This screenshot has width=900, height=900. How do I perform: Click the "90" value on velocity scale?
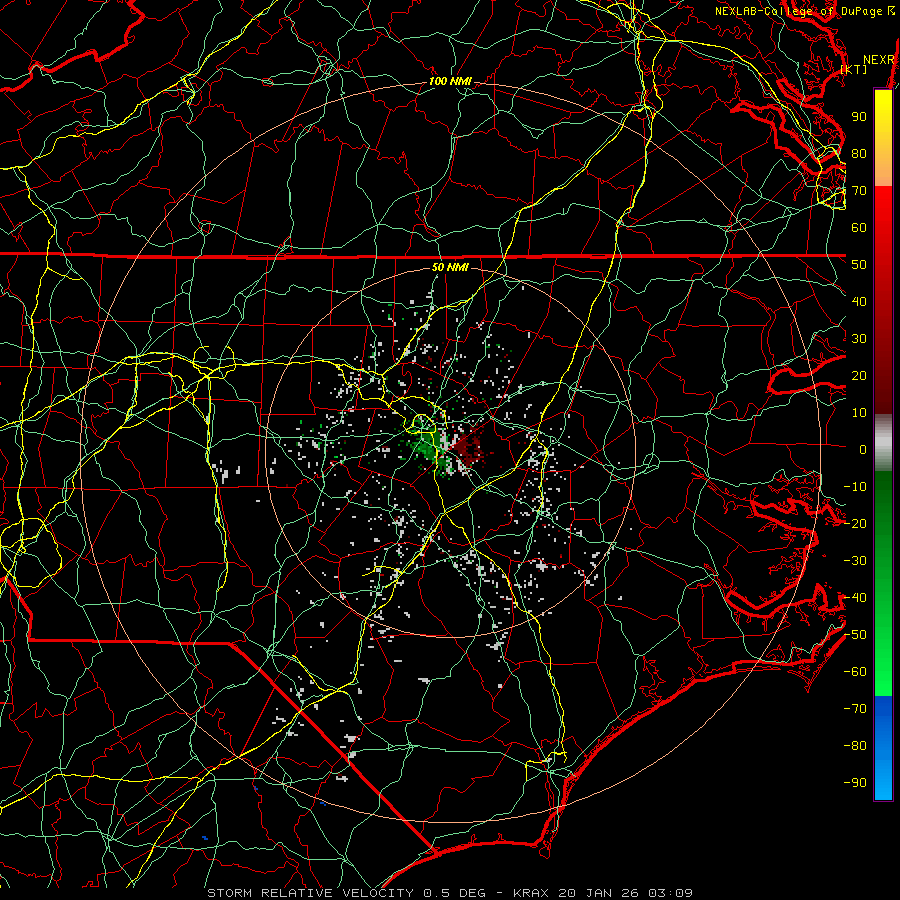859,117
